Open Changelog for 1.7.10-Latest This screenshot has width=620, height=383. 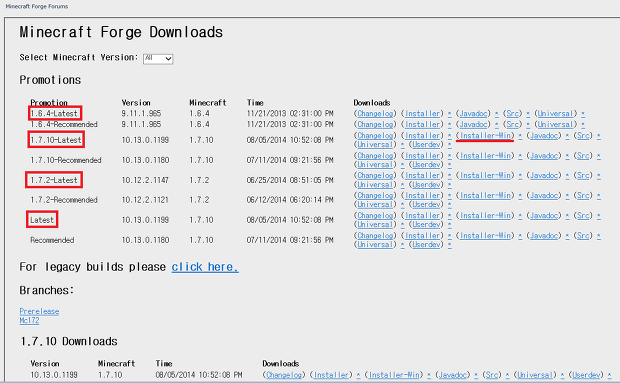pos(375,136)
